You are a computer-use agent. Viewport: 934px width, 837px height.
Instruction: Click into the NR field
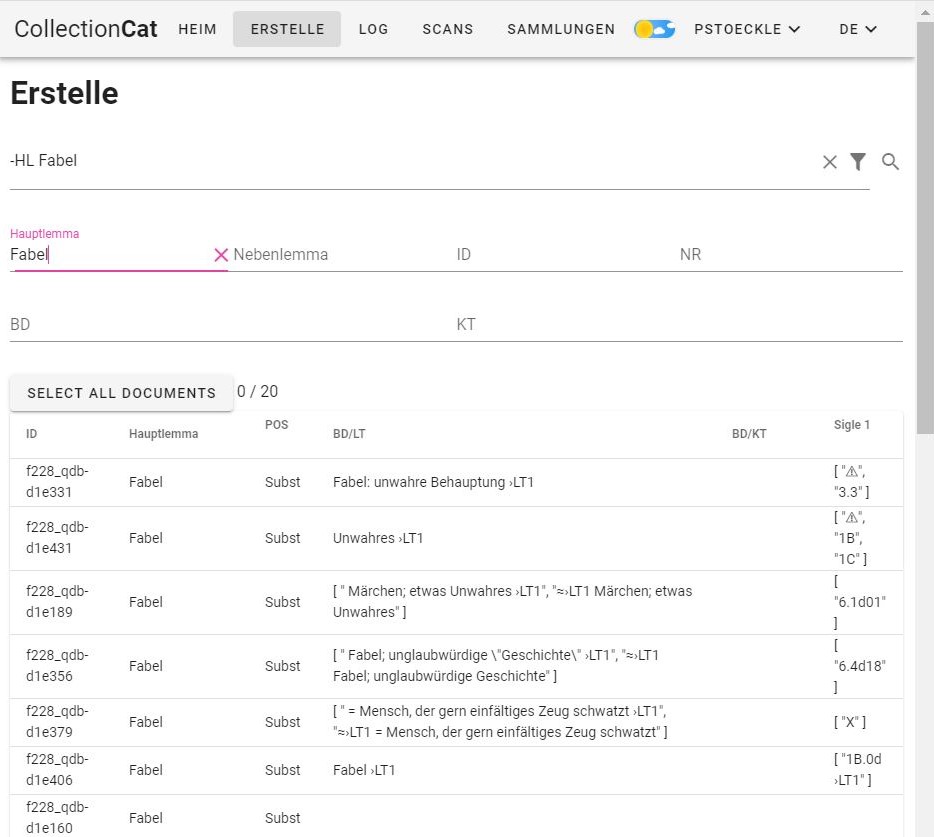791,255
